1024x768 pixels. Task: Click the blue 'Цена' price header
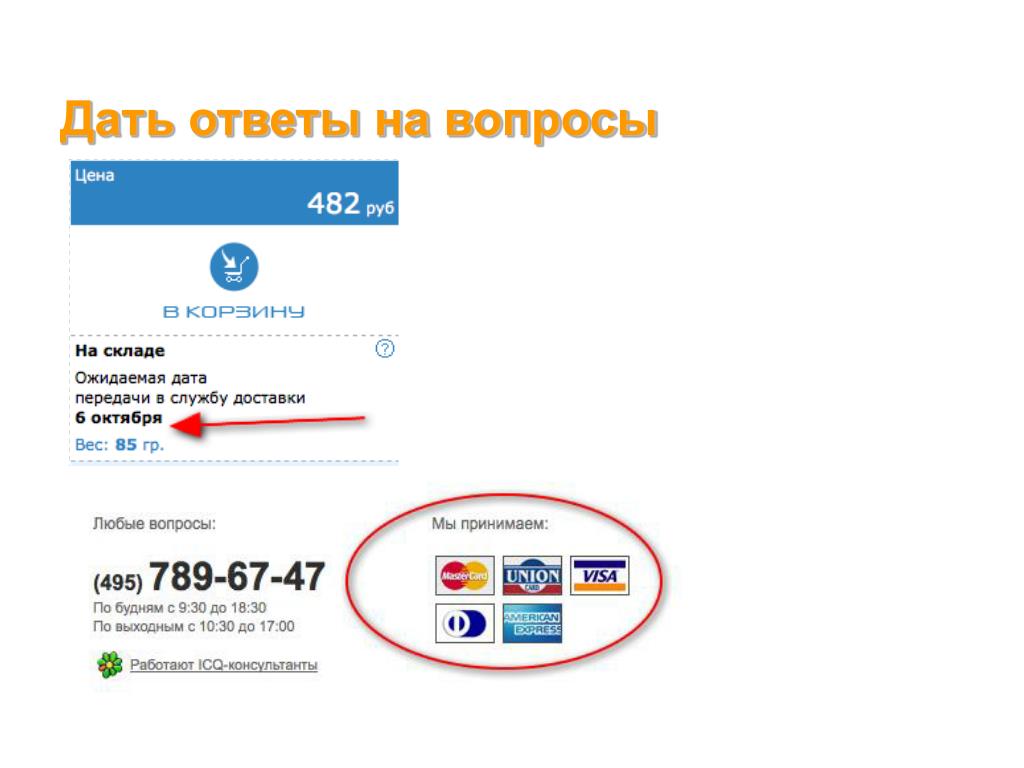(234, 193)
